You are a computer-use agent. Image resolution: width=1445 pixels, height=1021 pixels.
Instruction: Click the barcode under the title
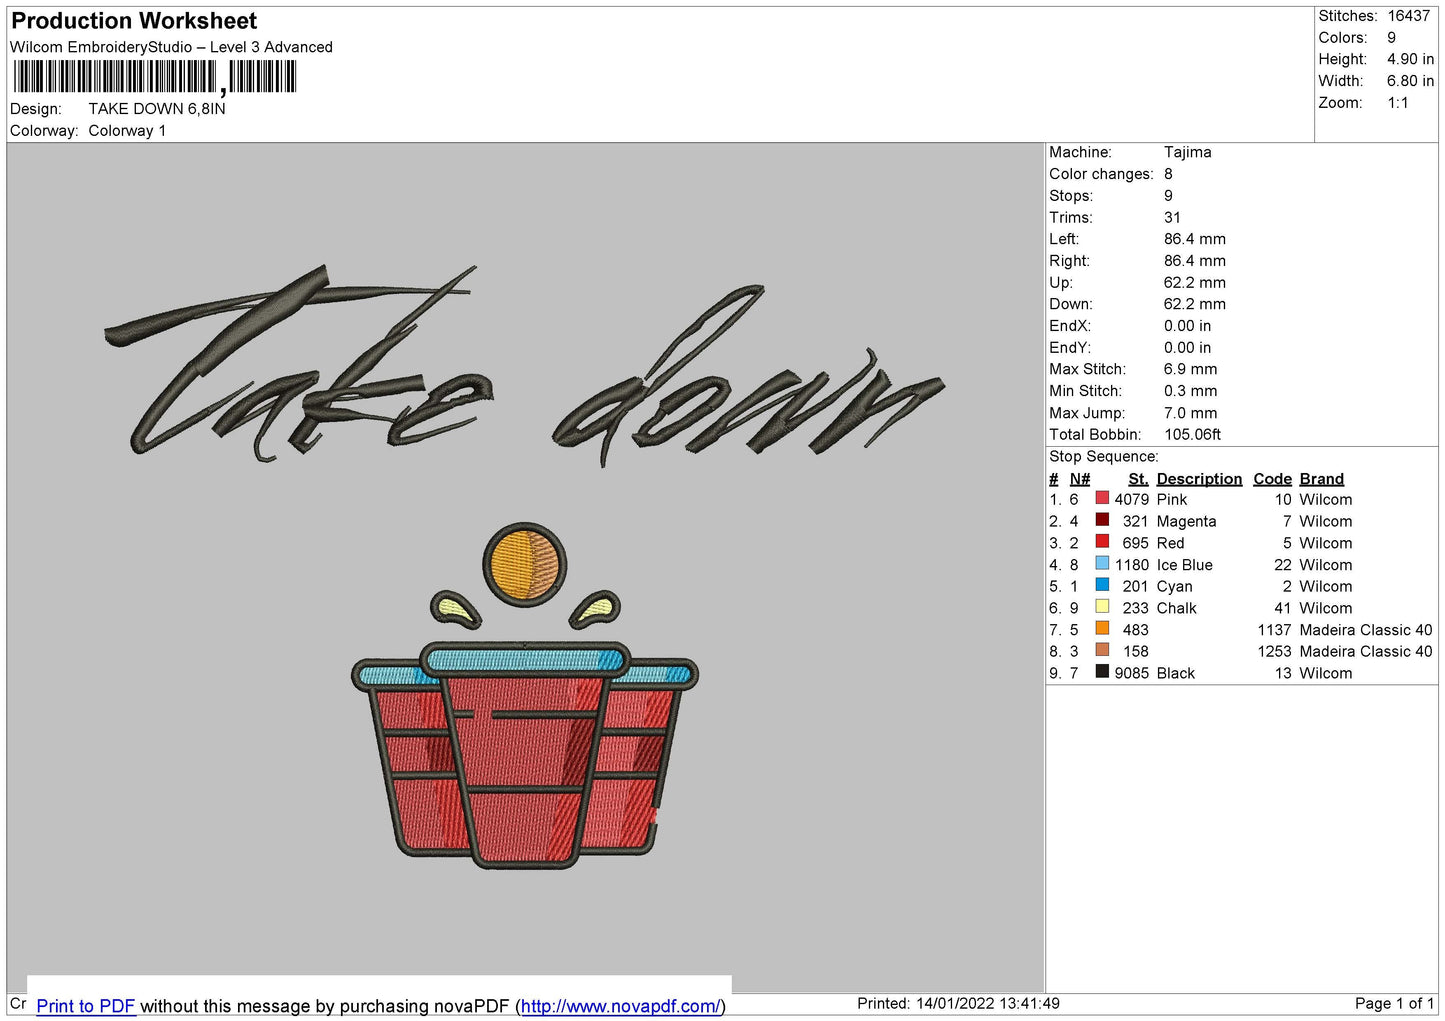click(155, 77)
